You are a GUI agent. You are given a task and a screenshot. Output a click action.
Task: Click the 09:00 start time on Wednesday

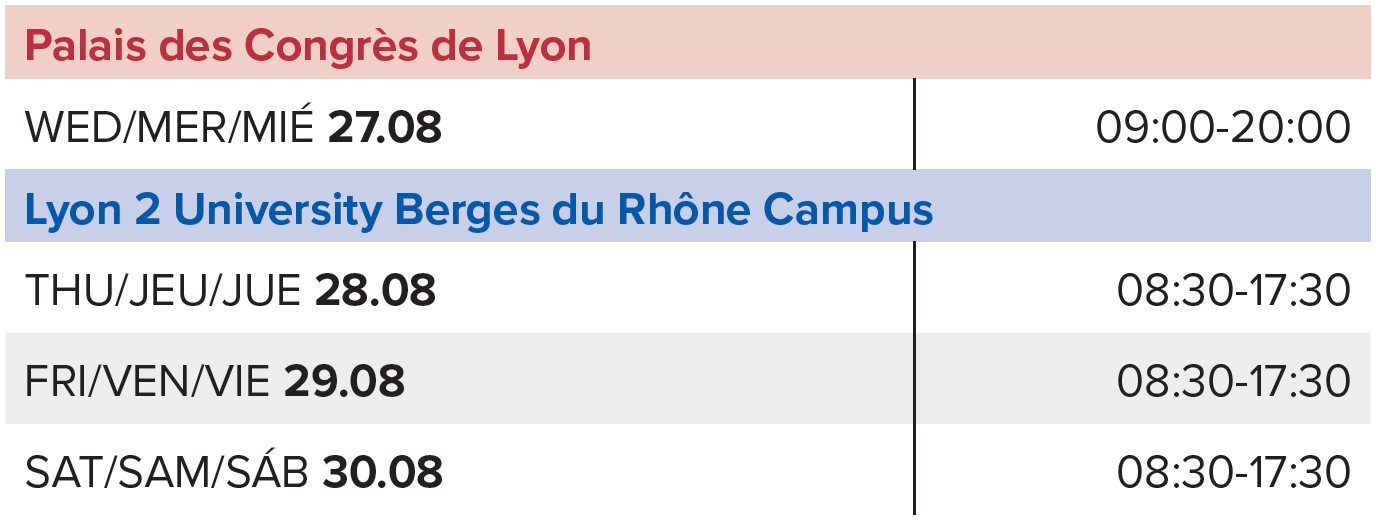1156,128
